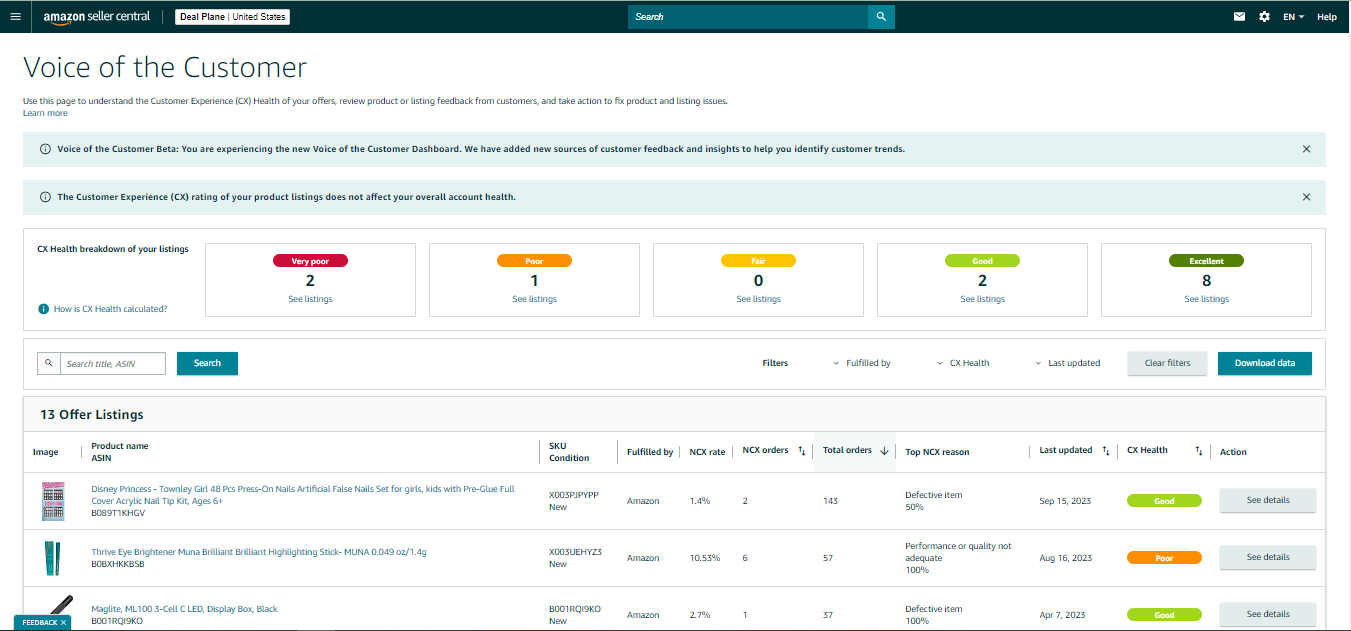Click the Excellent dark green badge
1351x631 pixels.
tap(1206, 261)
